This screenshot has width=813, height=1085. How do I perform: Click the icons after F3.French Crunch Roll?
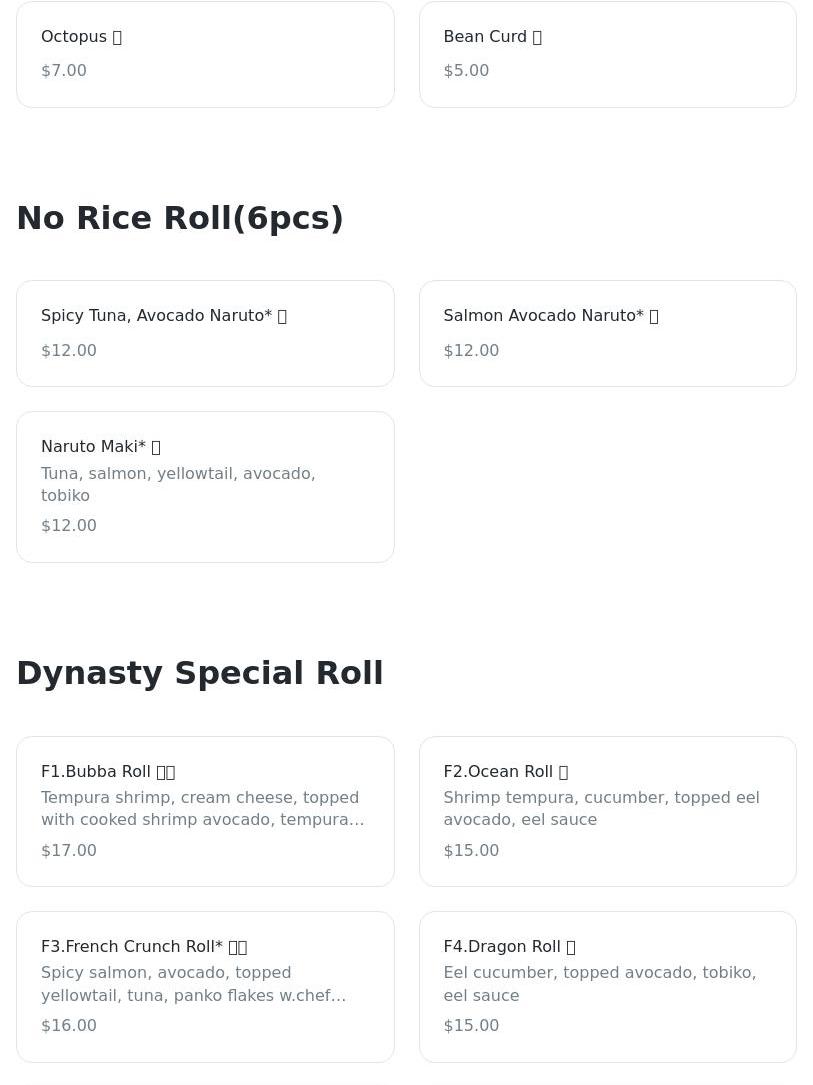pyautogui.click(x=238, y=947)
